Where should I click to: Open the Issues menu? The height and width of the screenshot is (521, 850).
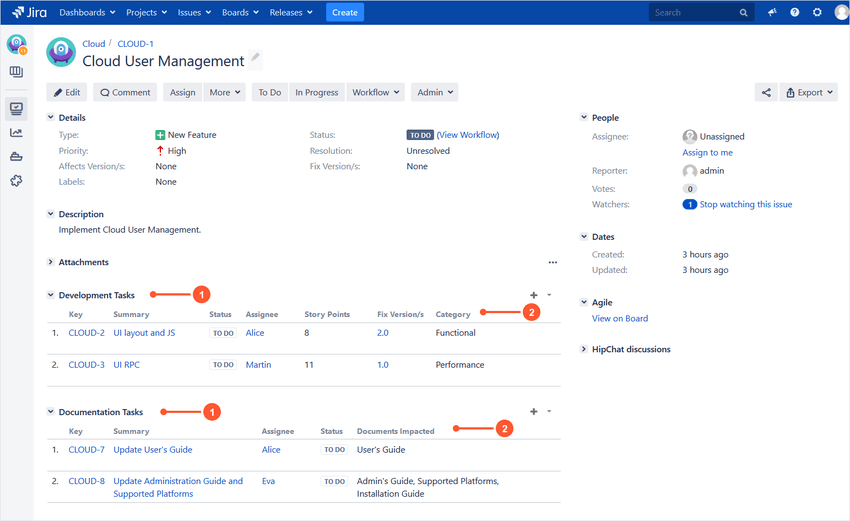[194, 12]
